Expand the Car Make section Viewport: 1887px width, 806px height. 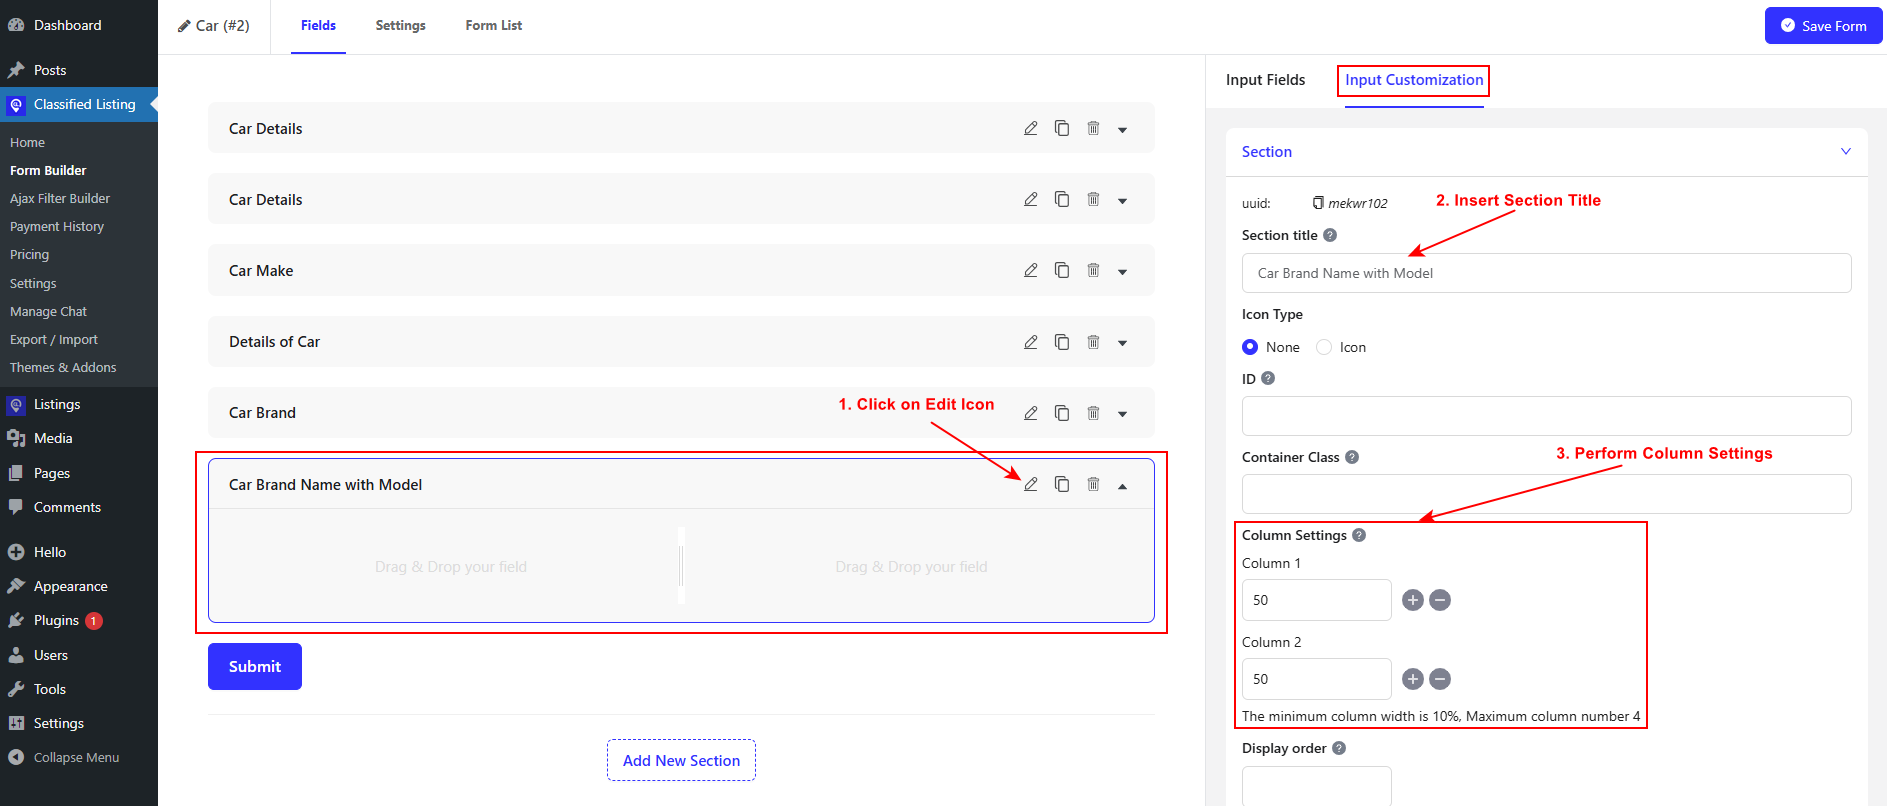pos(1123,271)
